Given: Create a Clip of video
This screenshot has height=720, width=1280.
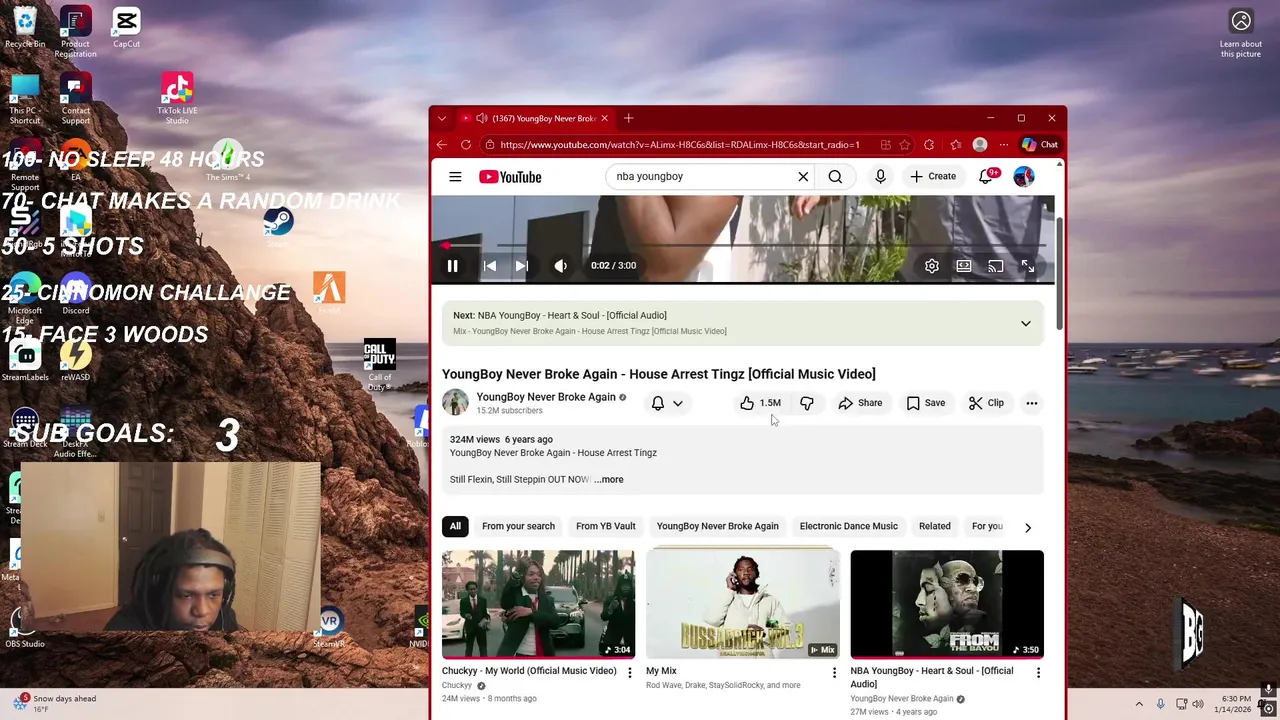Looking at the screenshot, I should [x=986, y=403].
